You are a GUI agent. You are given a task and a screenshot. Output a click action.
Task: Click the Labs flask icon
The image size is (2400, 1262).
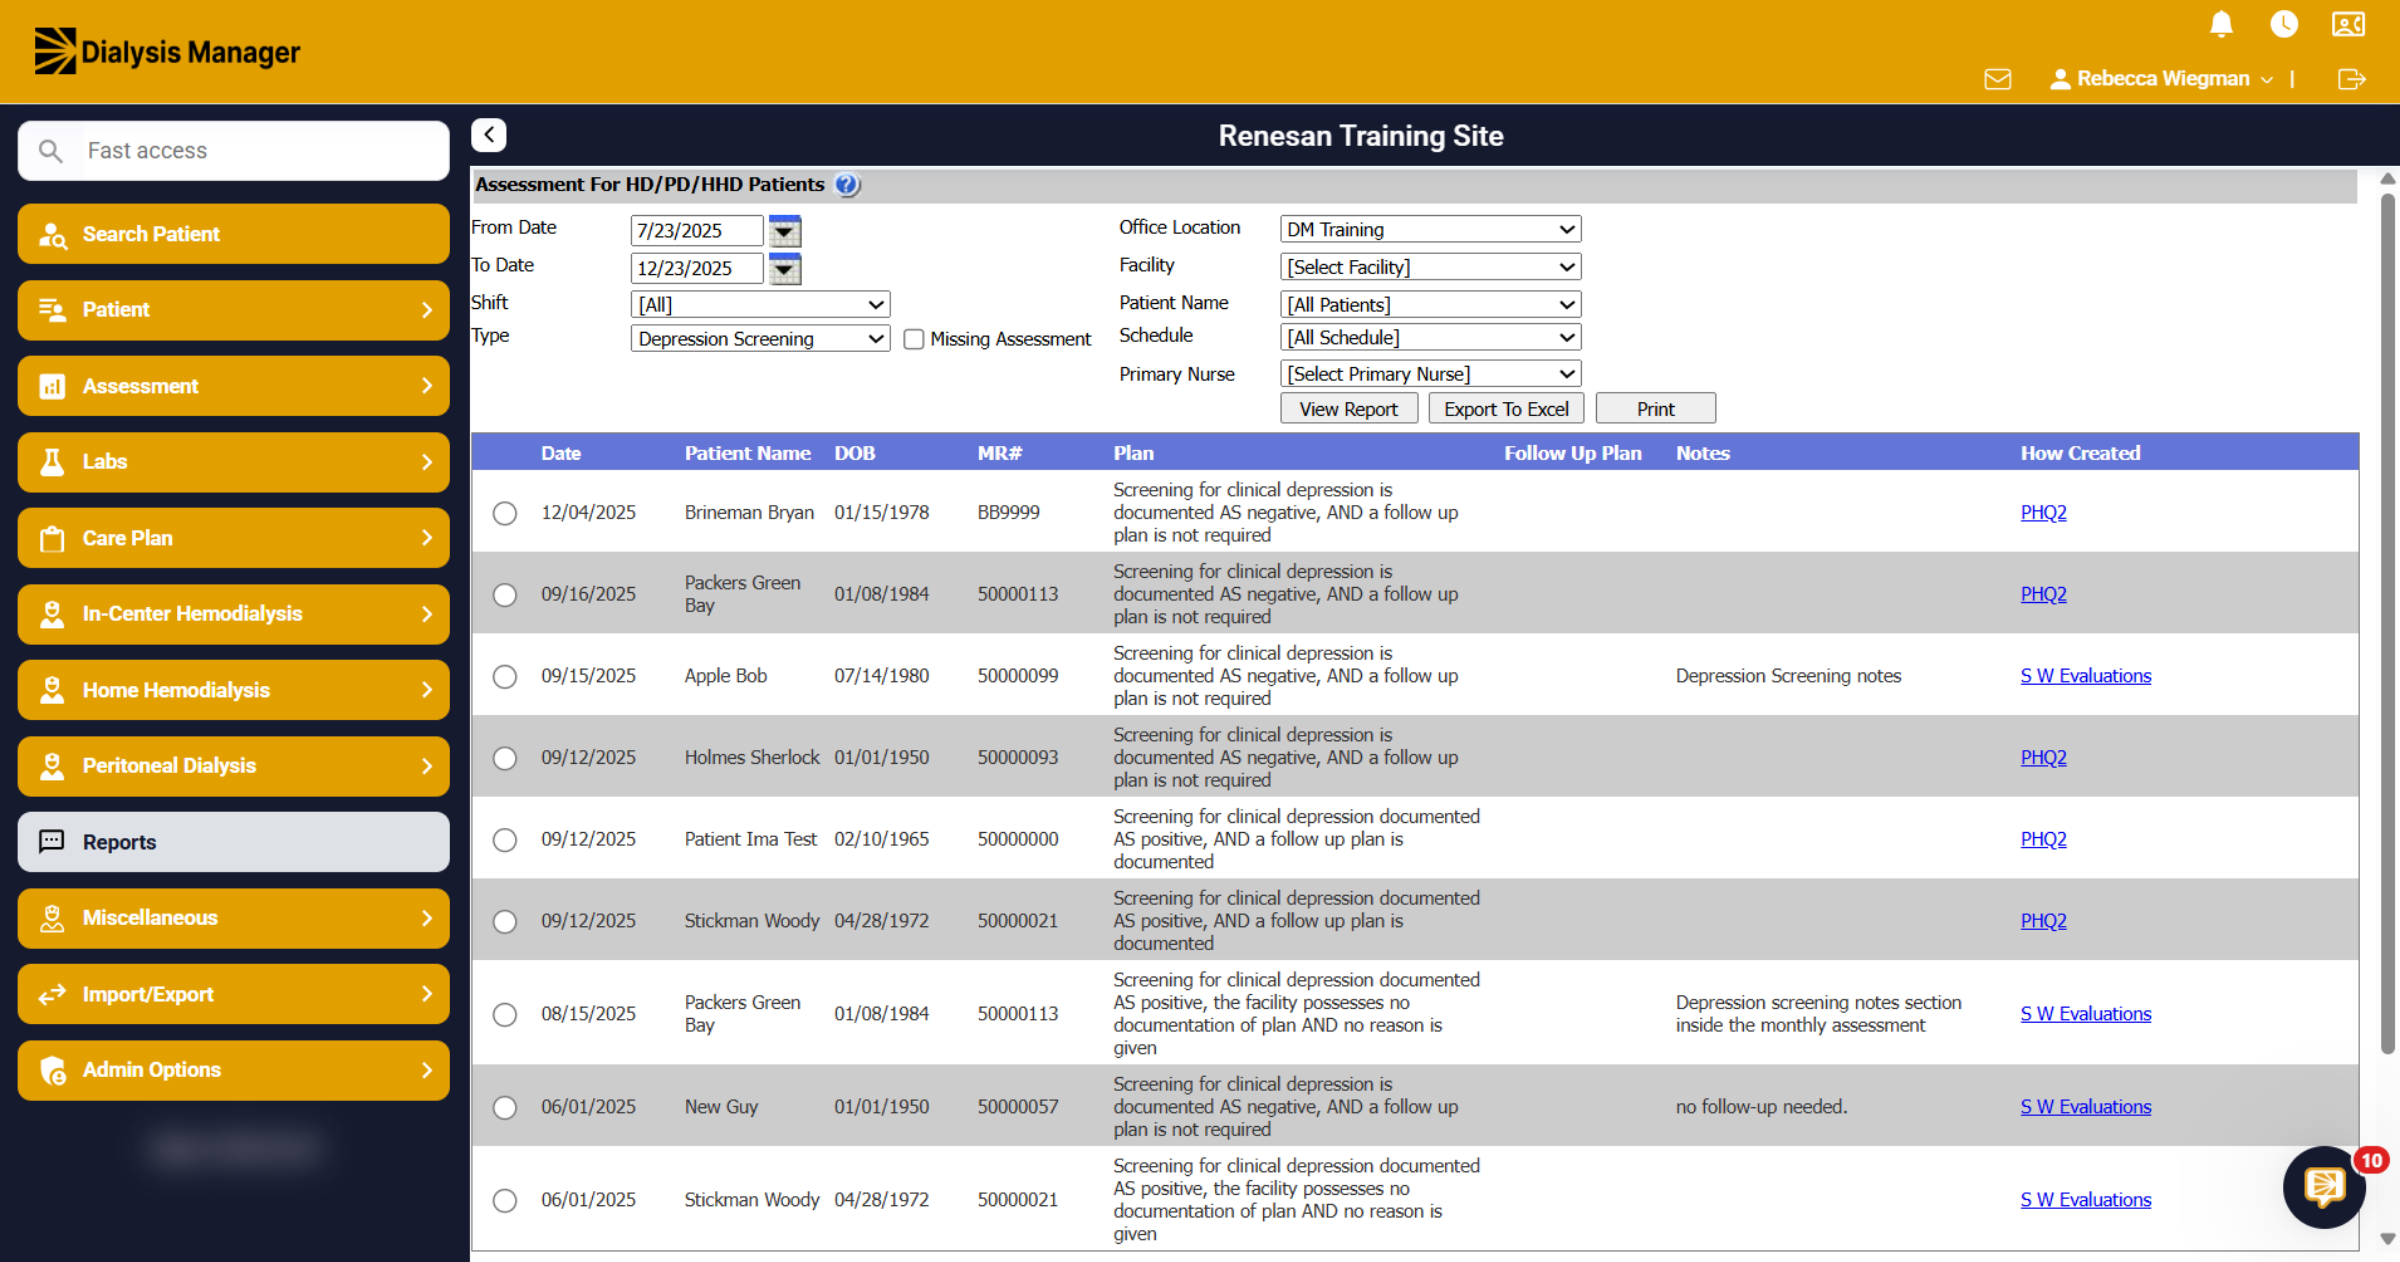52,462
